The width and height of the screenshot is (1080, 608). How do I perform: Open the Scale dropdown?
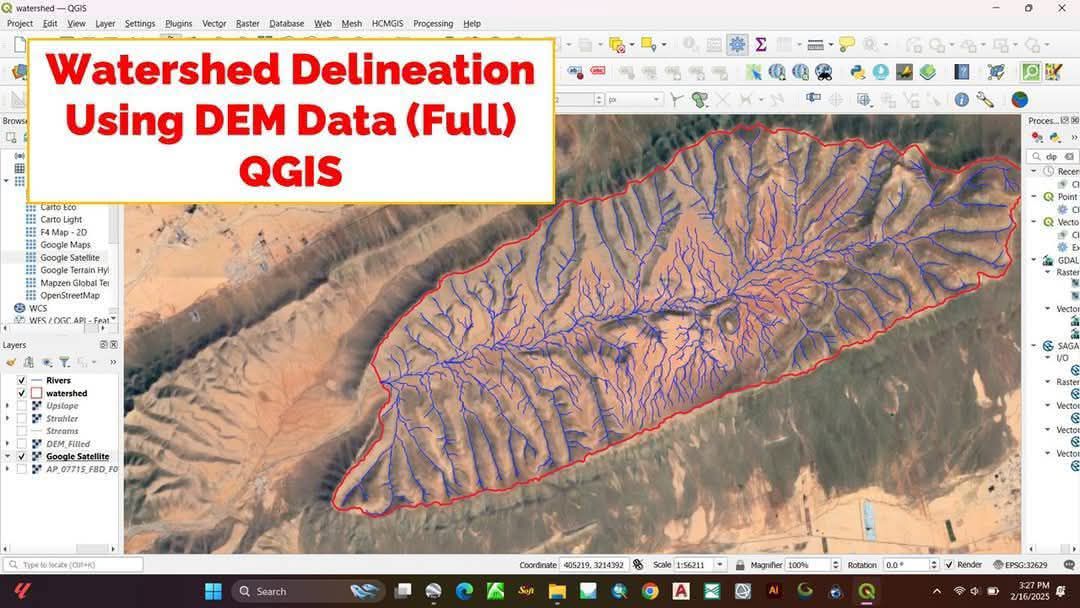(x=720, y=565)
